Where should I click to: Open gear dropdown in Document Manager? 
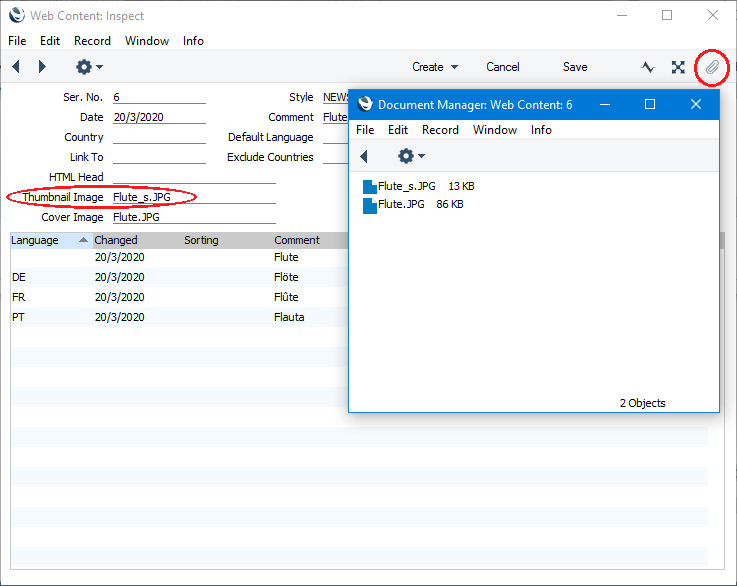coord(411,156)
